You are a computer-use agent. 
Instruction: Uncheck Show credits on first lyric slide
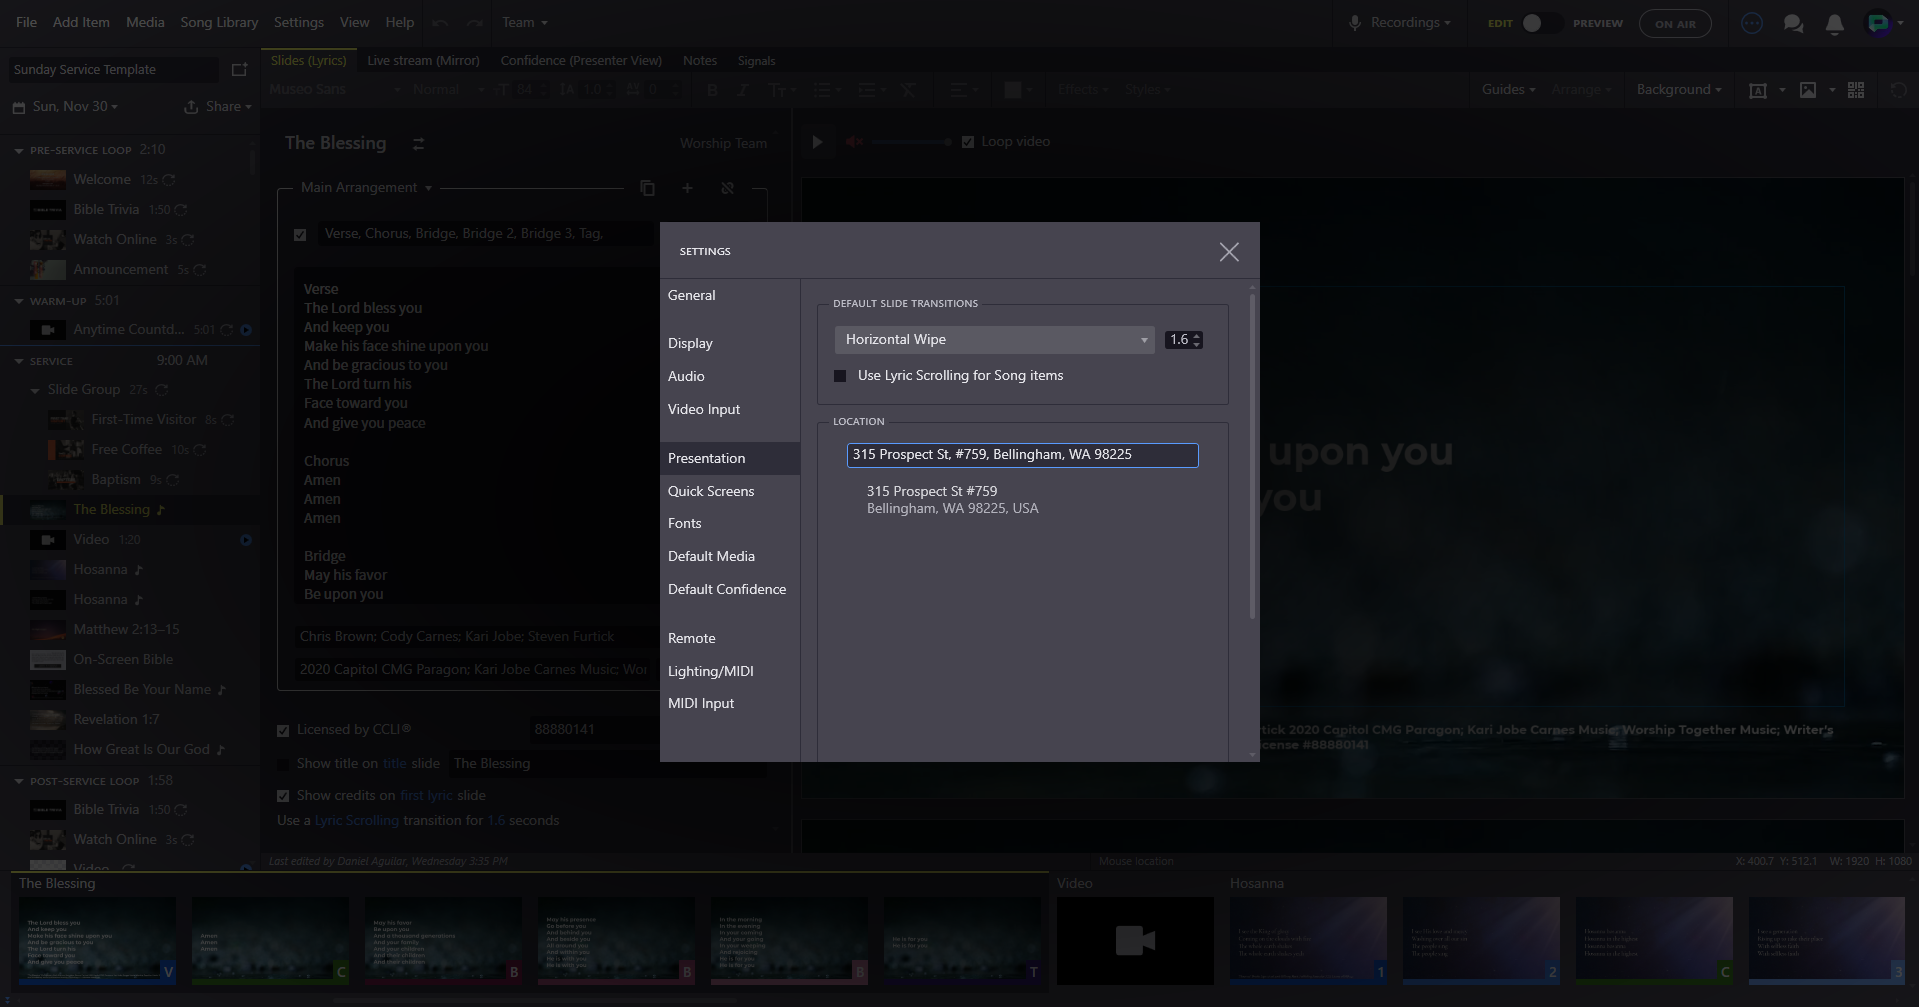tap(283, 796)
